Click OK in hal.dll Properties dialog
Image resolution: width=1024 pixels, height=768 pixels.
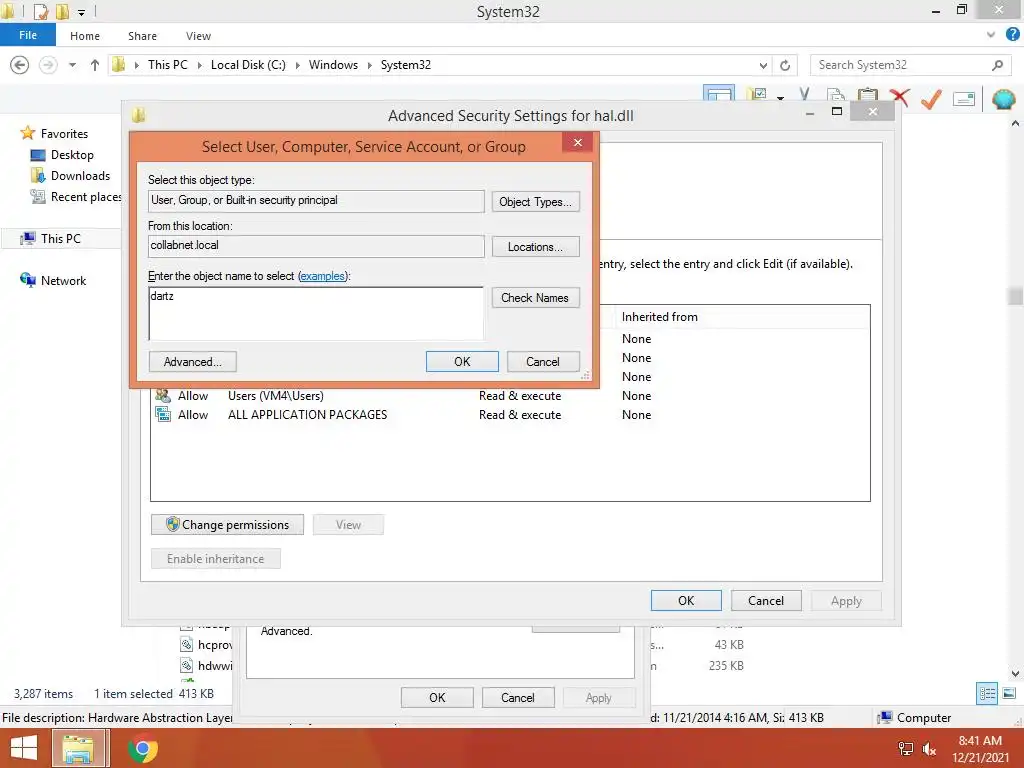pyautogui.click(x=438, y=697)
